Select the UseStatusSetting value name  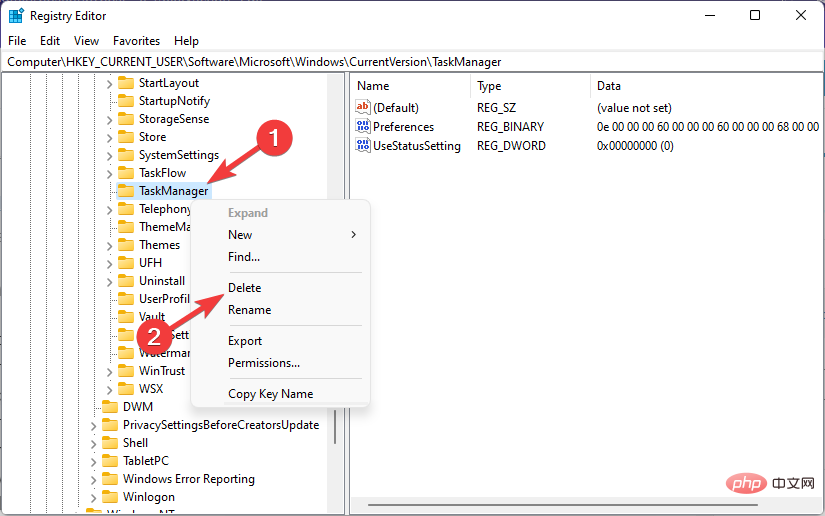(x=417, y=146)
